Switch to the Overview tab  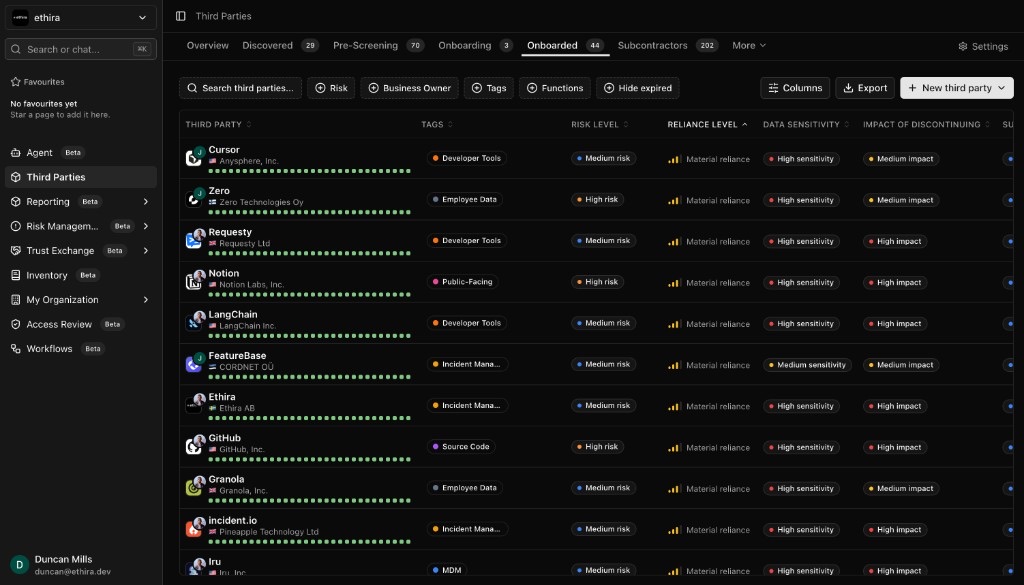(x=208, y=46)
